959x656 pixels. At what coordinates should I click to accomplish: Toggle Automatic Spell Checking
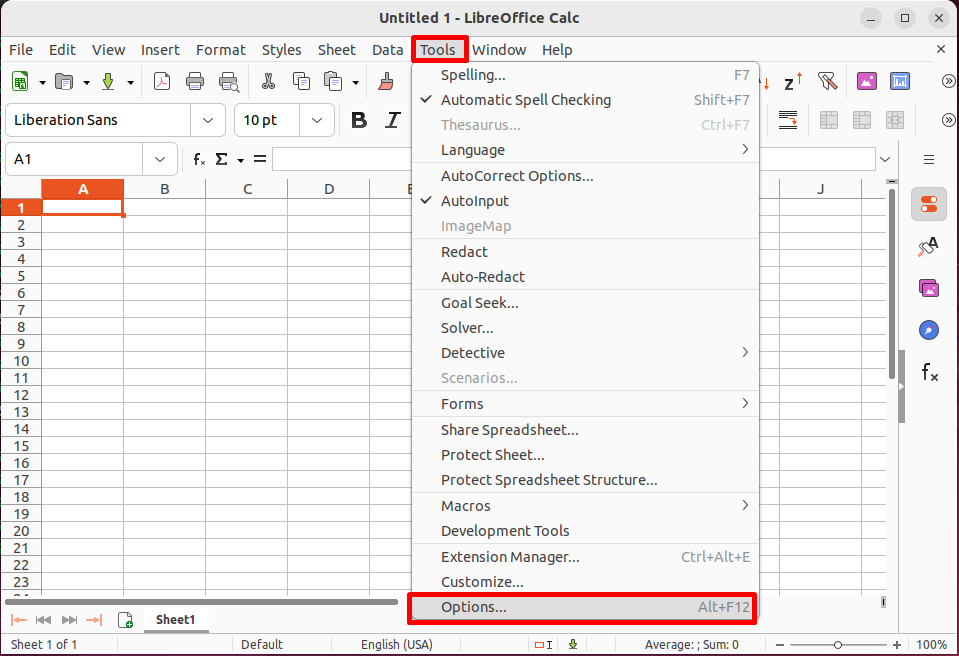coord(585,100)
